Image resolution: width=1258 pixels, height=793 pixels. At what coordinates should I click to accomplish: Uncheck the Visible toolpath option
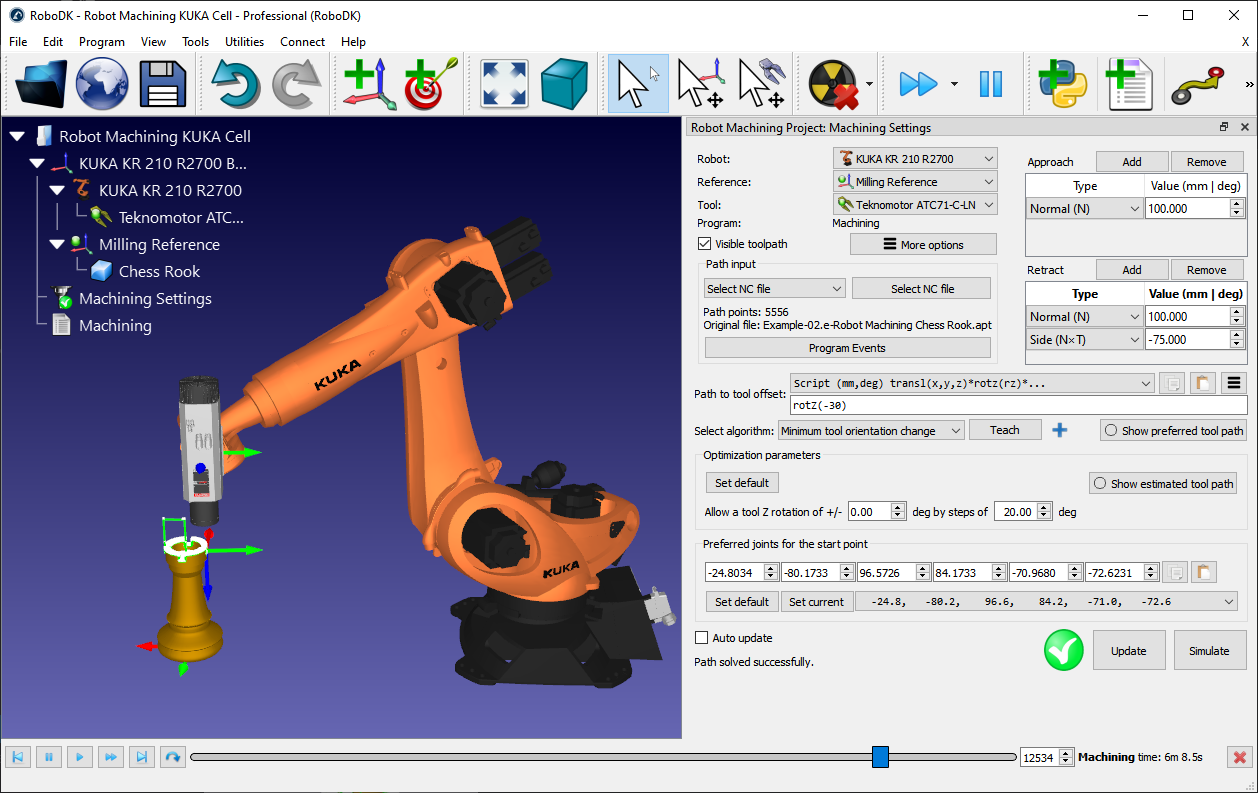click(x=705, y=243)
